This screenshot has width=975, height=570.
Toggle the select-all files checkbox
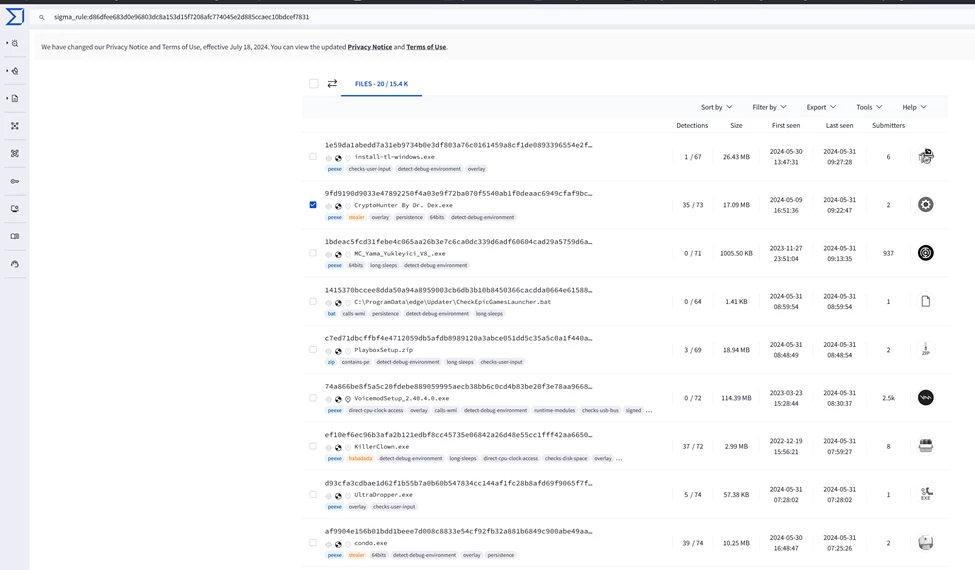tap(313, 83)
